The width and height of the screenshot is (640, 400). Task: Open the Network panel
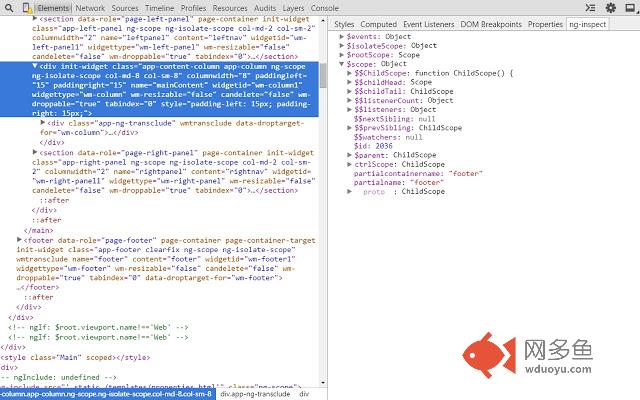[90, 8]
